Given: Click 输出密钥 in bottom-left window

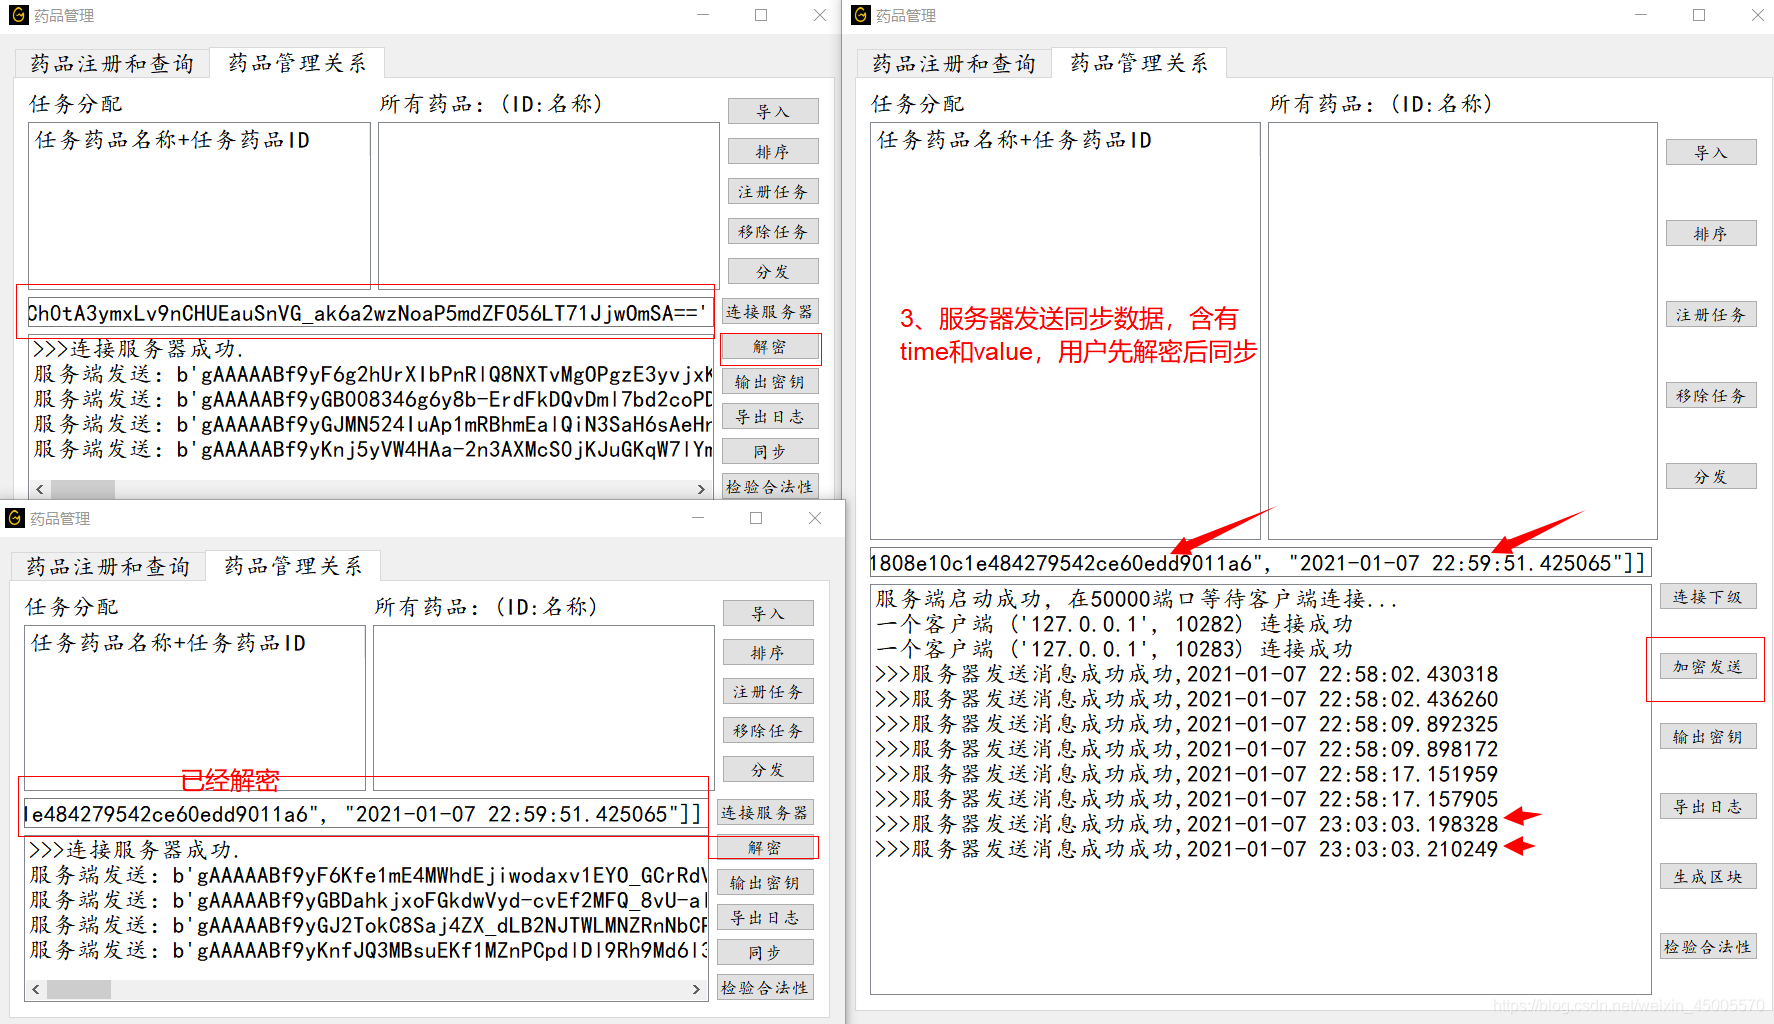Looking at the screenshot, I should (765, 882).
